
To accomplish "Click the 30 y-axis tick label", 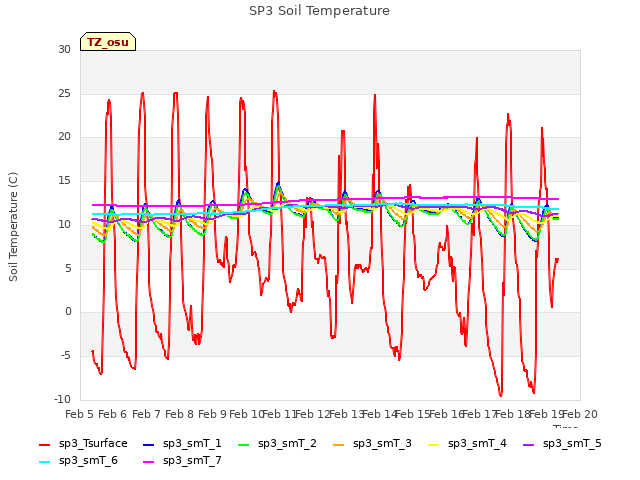I will pyautogui.click(x=64, y=49).
